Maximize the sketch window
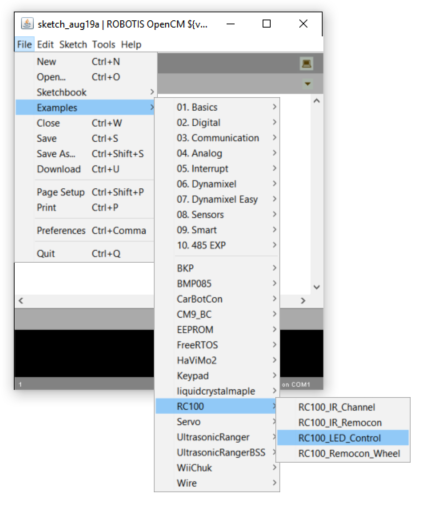The height and width of the screenshot is (513, 441). point(266,24)
